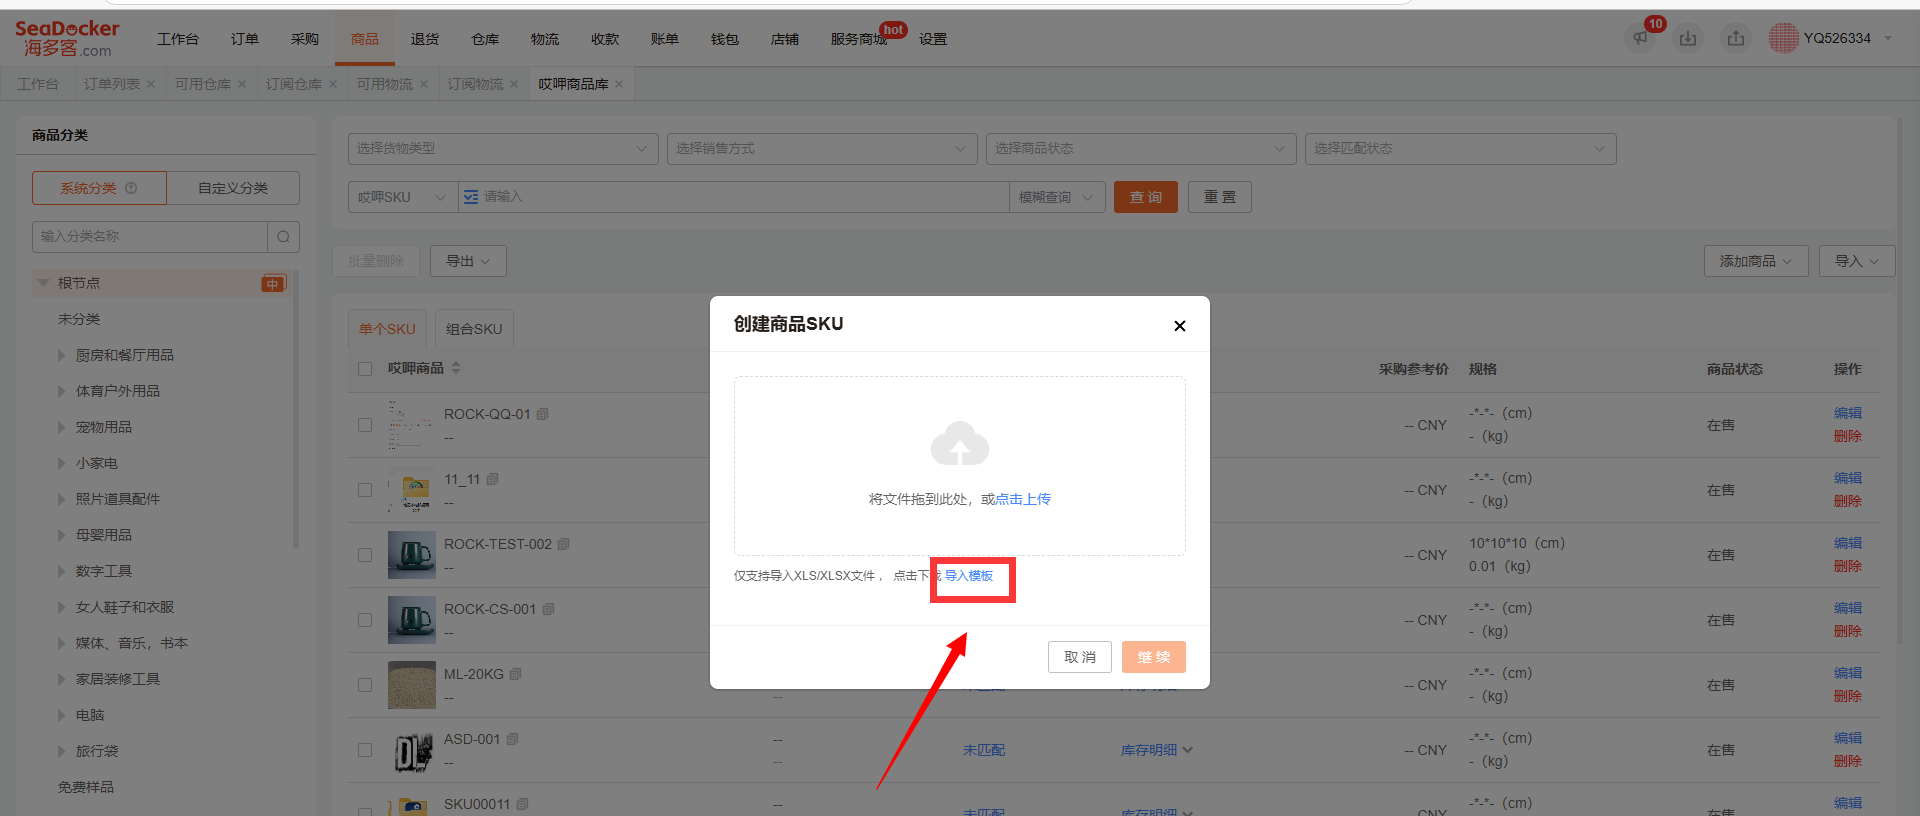Click the 重置 button
1920x816 pixels.
click(1220, 197)
